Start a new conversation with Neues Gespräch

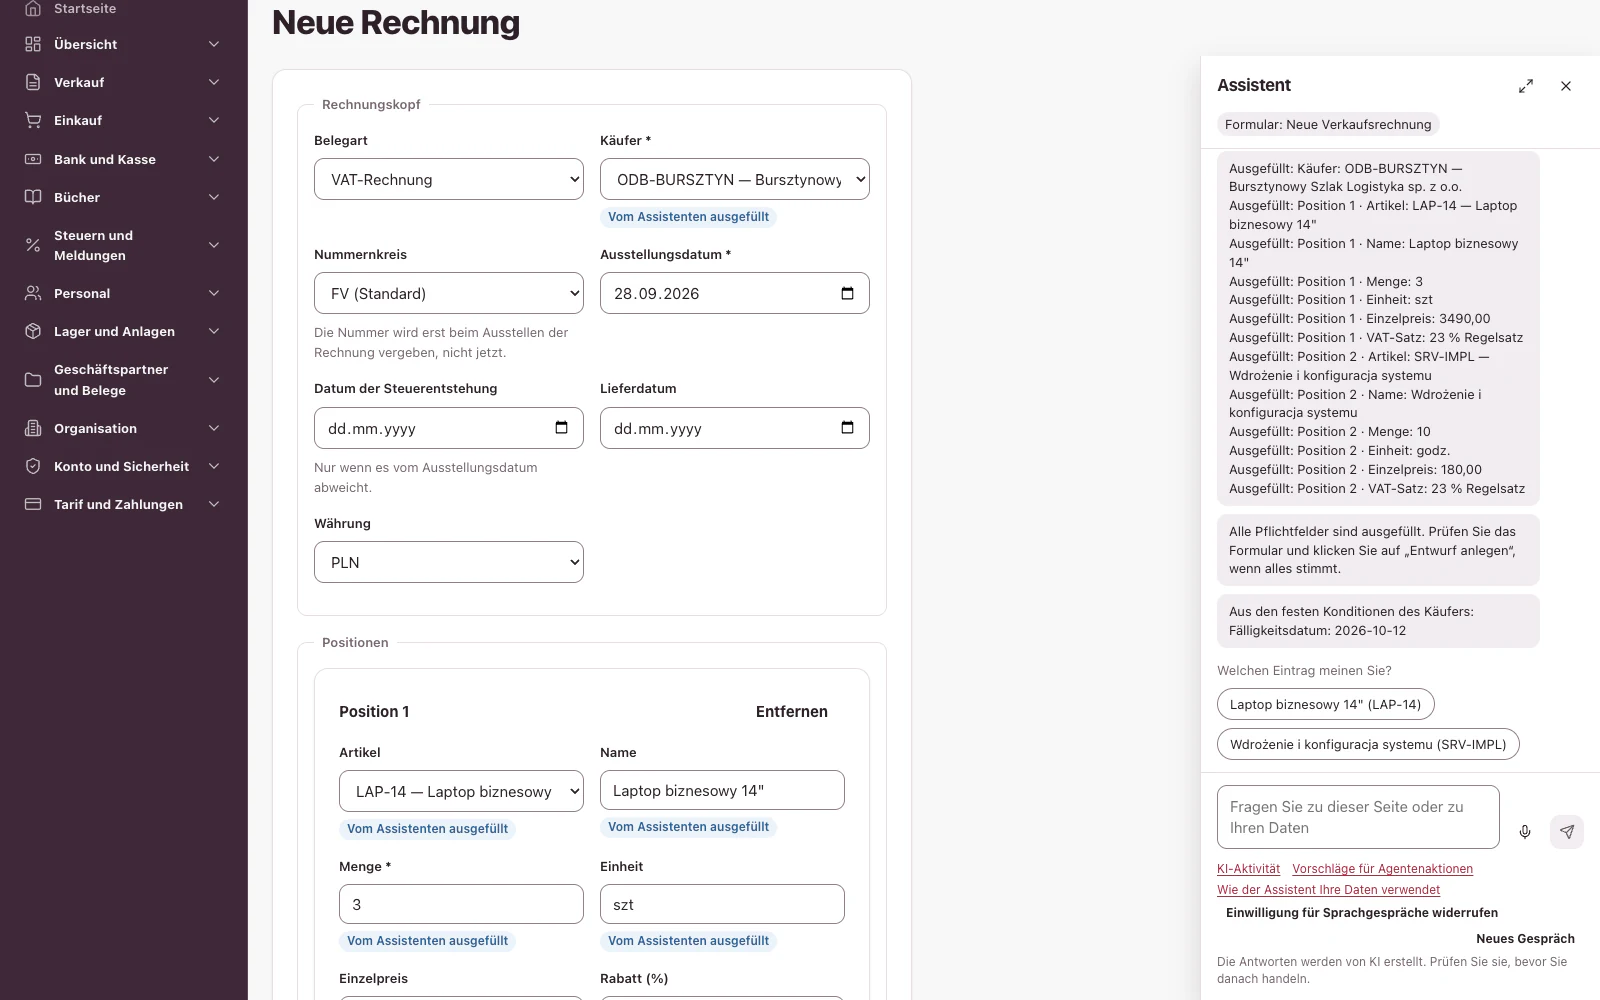(x=1525, y=939)
